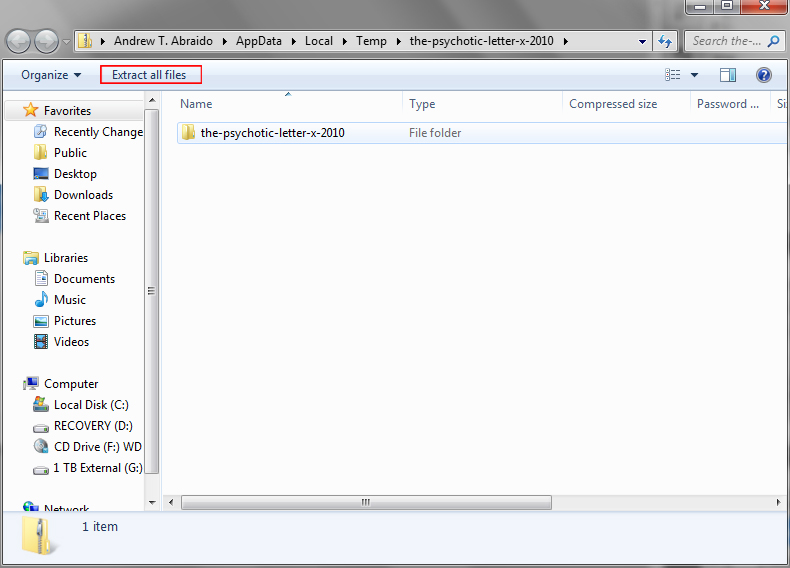Screen dimensions: 790x568
Task: Open Local Disk (C:) in sidebar
Action: [x=91, y=405]
